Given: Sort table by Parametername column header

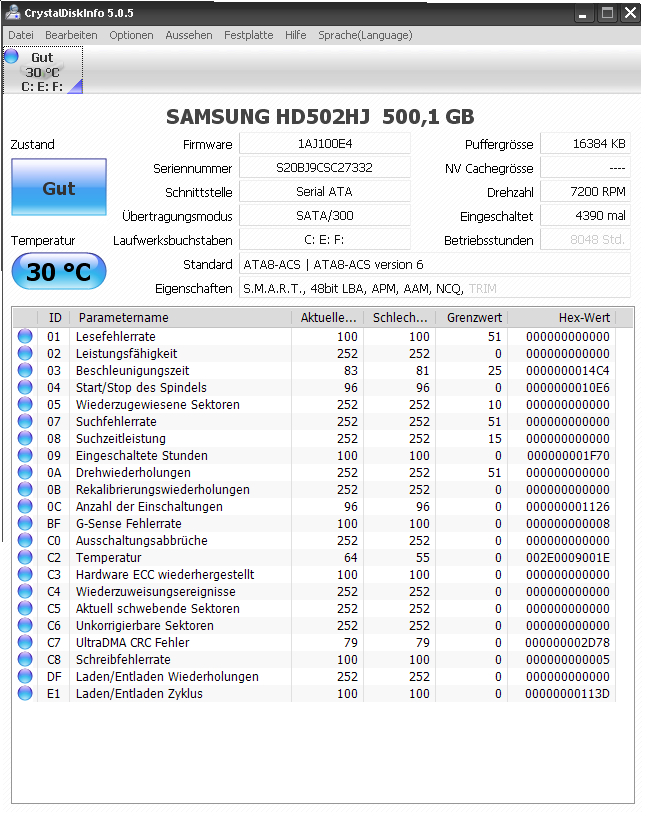Looking at the screenshot, I should [x=180, y=318].
